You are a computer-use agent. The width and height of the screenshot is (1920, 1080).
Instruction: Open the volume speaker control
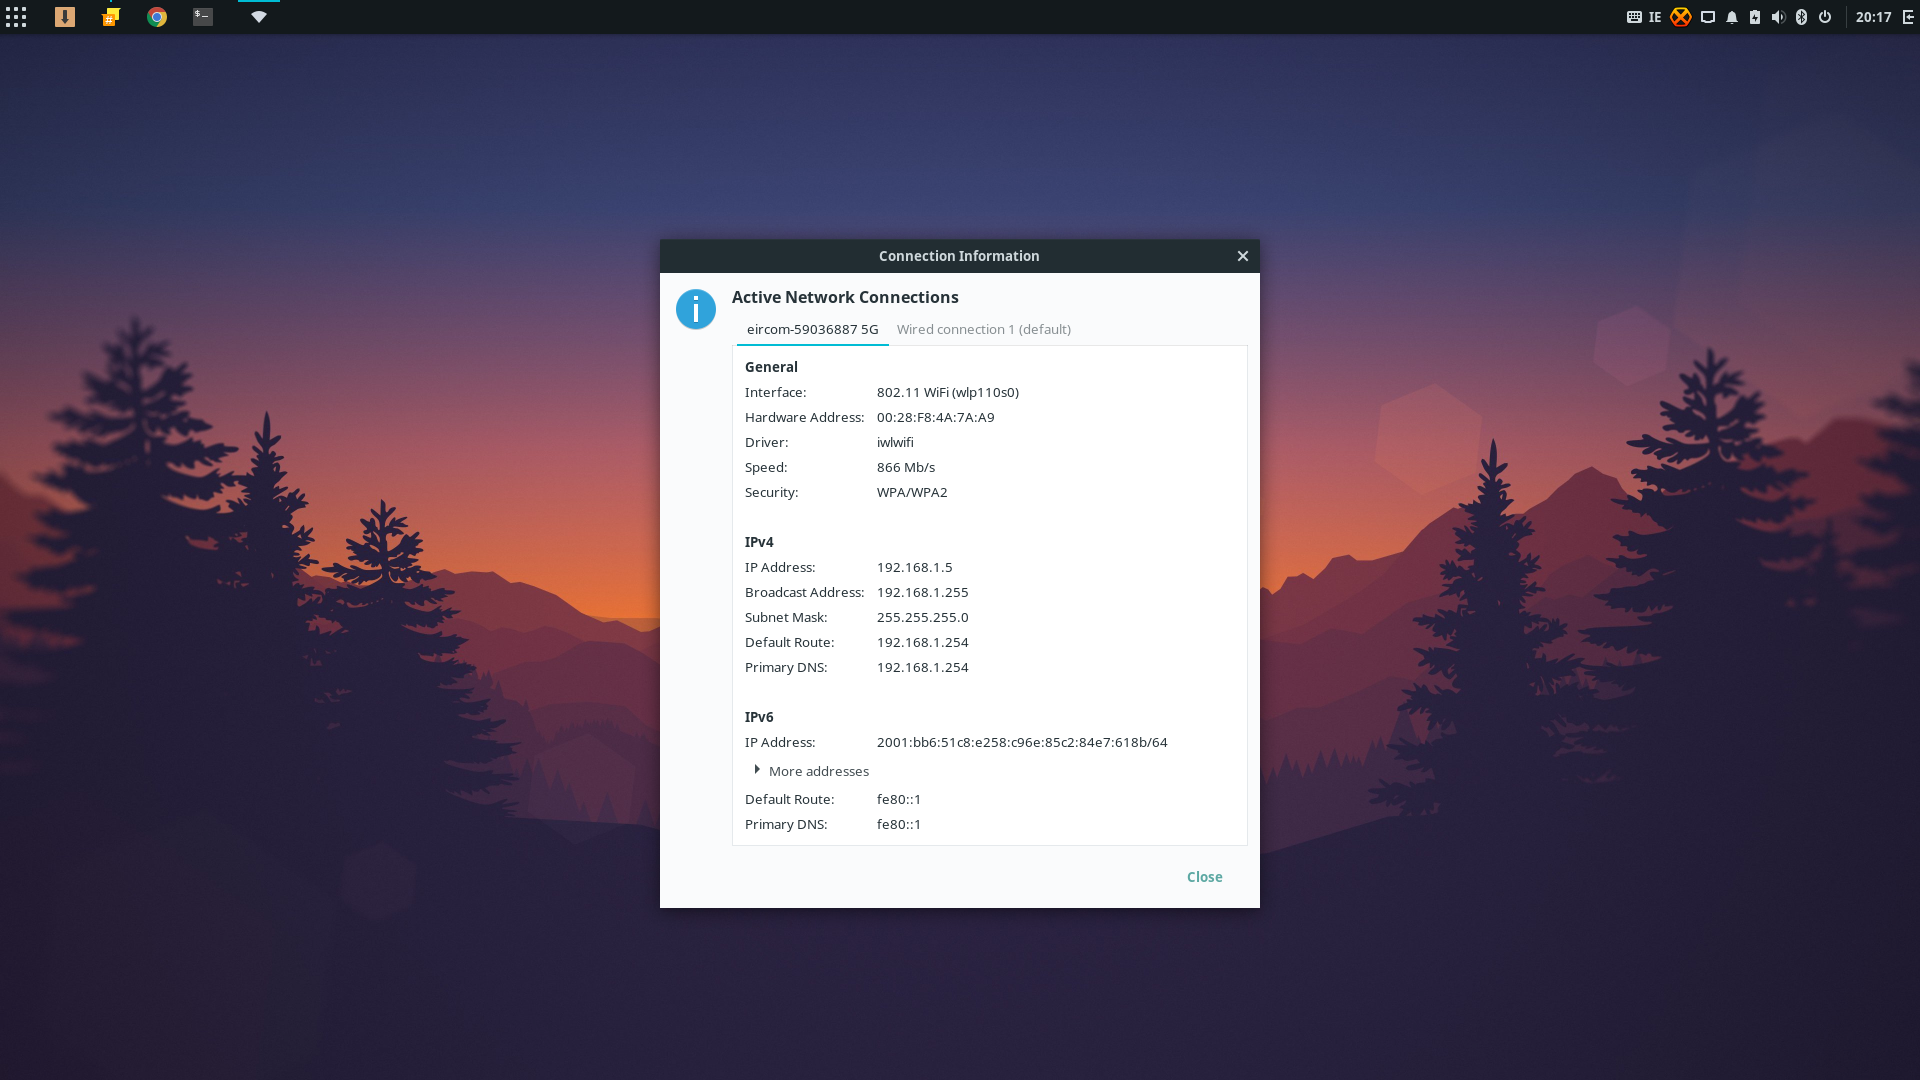(1778, 17)
